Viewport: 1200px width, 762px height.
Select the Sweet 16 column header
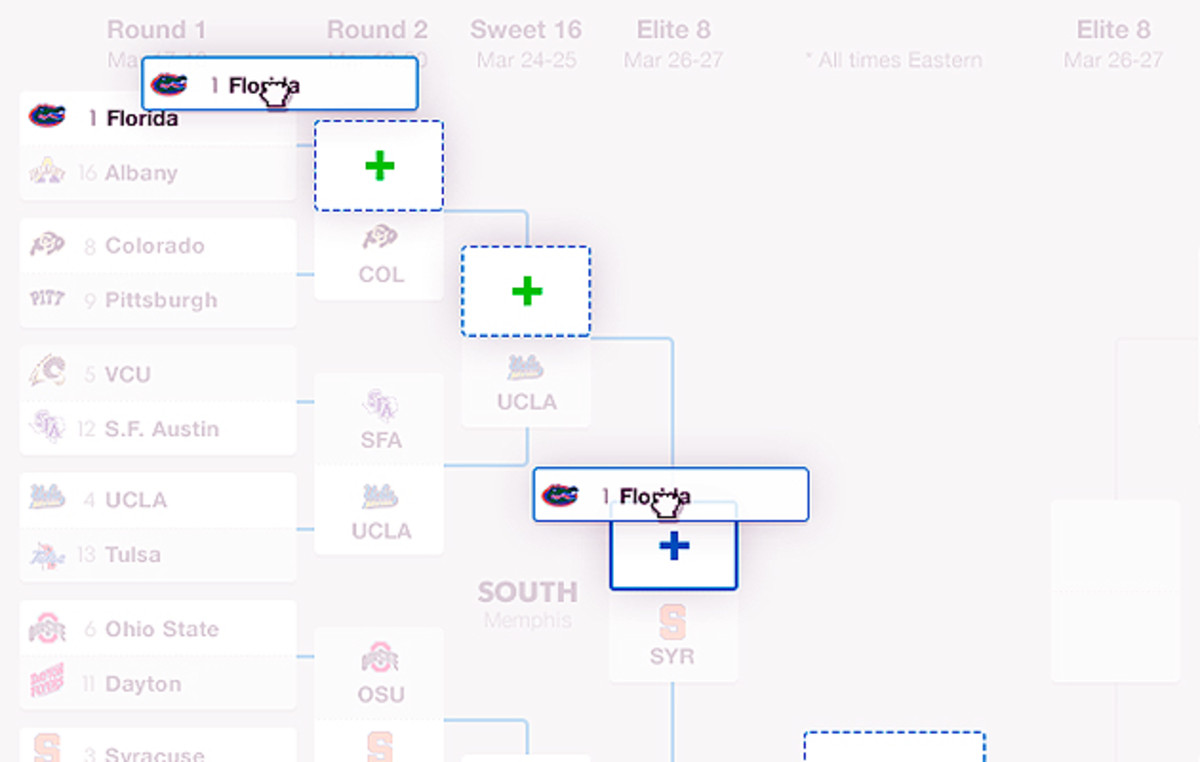526,29
